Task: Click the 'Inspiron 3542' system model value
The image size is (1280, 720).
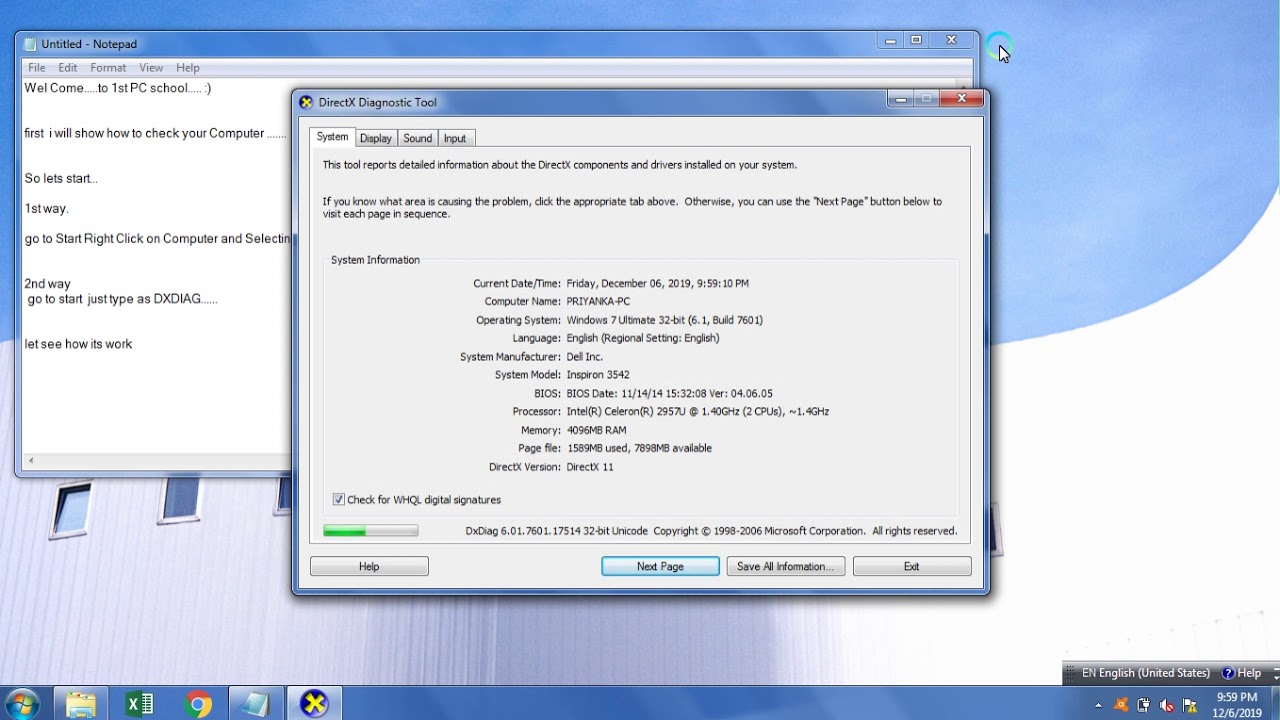Action: [x=598, y=375]
